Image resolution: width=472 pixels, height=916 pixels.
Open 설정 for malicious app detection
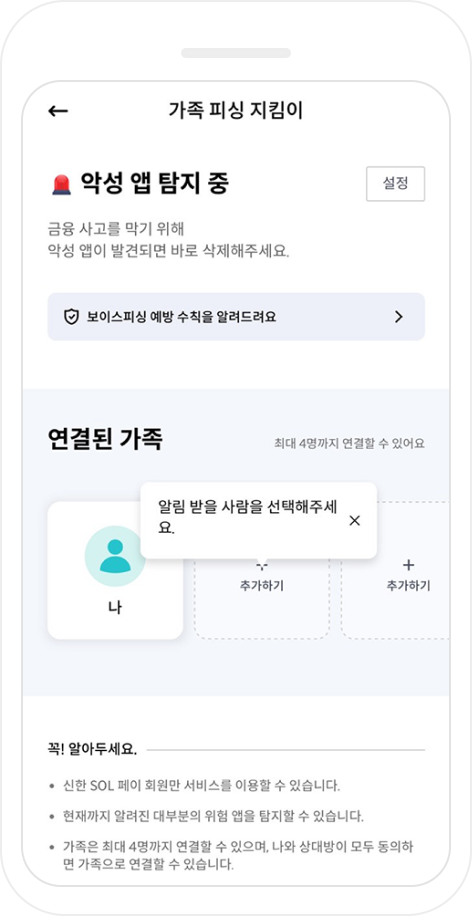(395, 184)
